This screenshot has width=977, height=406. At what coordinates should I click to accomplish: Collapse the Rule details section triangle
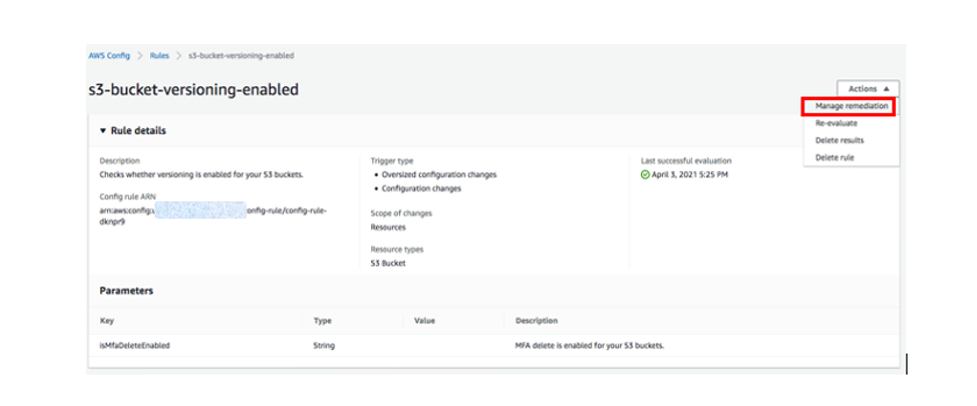[x=103, y=131]
